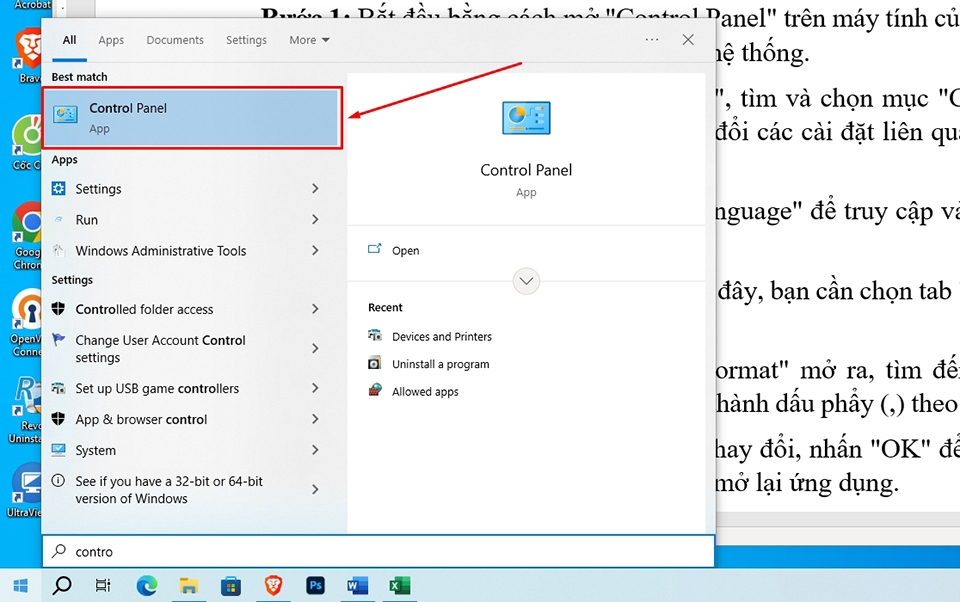Open the More filter dropdown
Viewport: 960px width, 602px height.
(309, 40)
